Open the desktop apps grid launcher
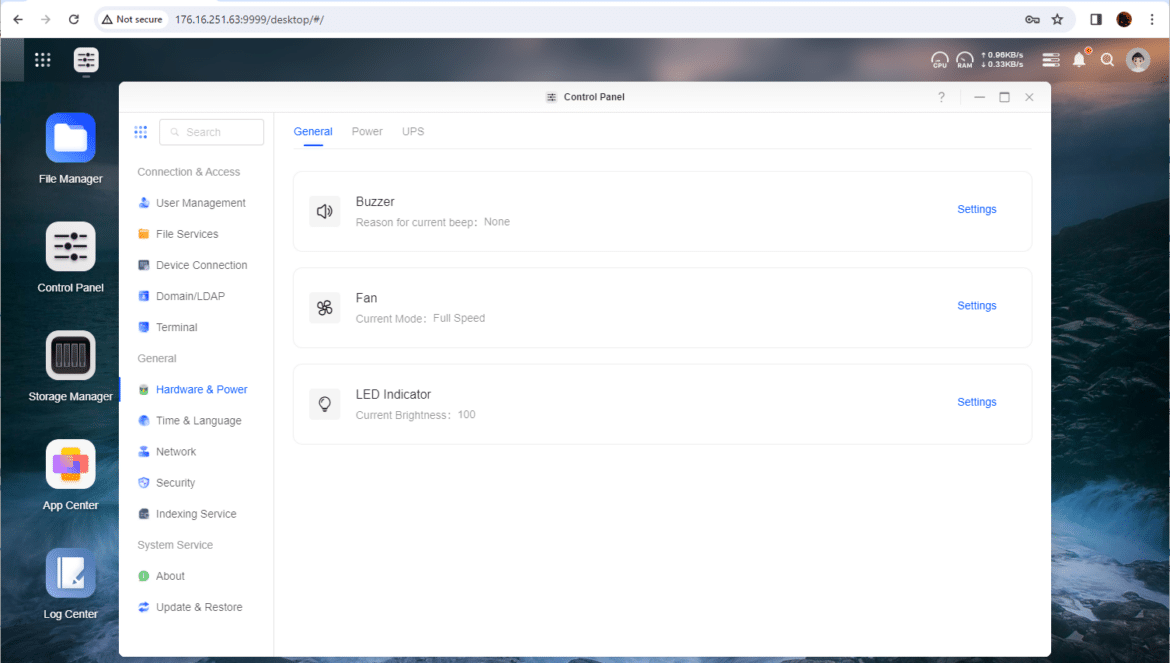The height and width of the screenshot is (663, 1170). (43, 60)
